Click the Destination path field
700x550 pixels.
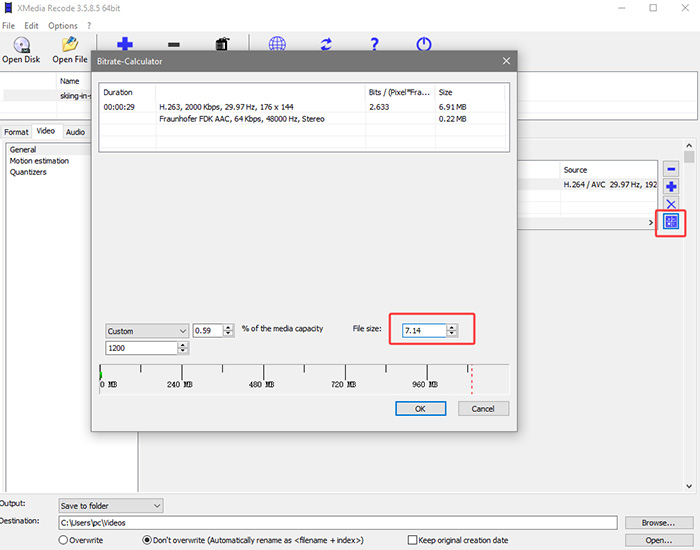click(x=338, y=522)
